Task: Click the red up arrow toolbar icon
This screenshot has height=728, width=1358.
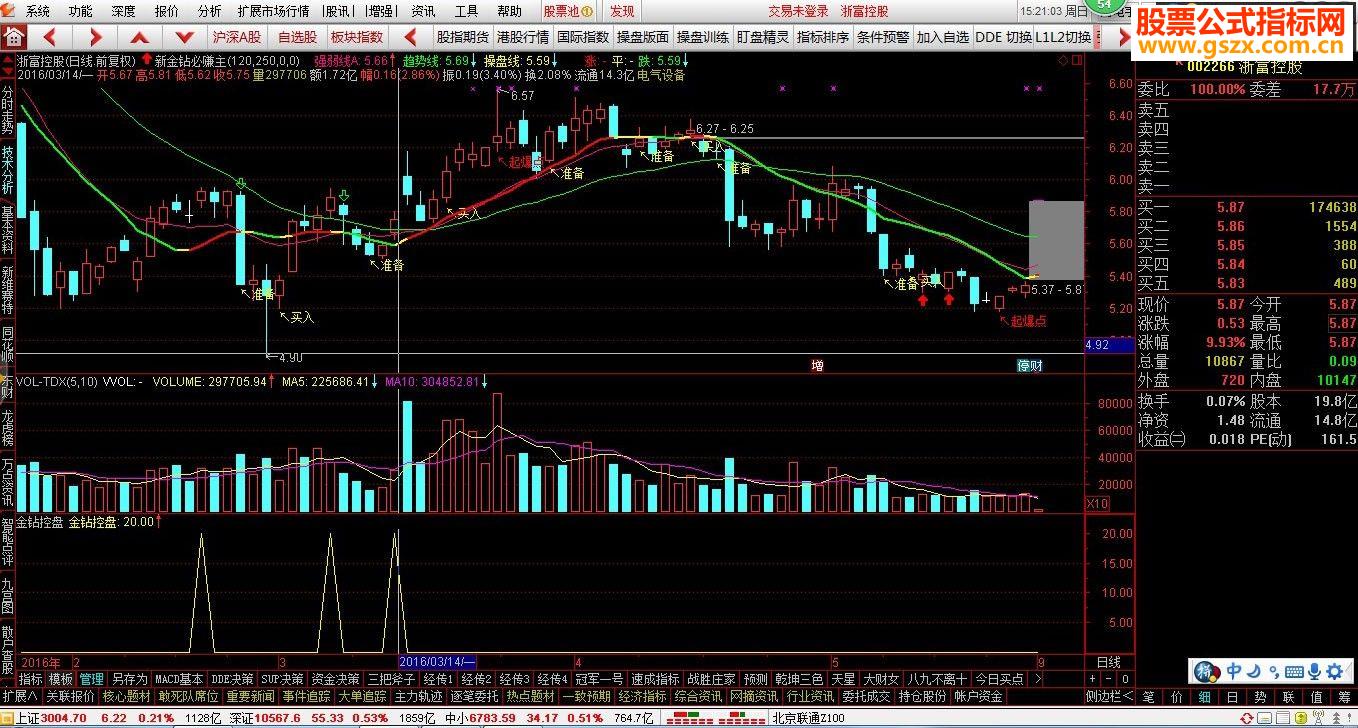Action: coord(141,37)
